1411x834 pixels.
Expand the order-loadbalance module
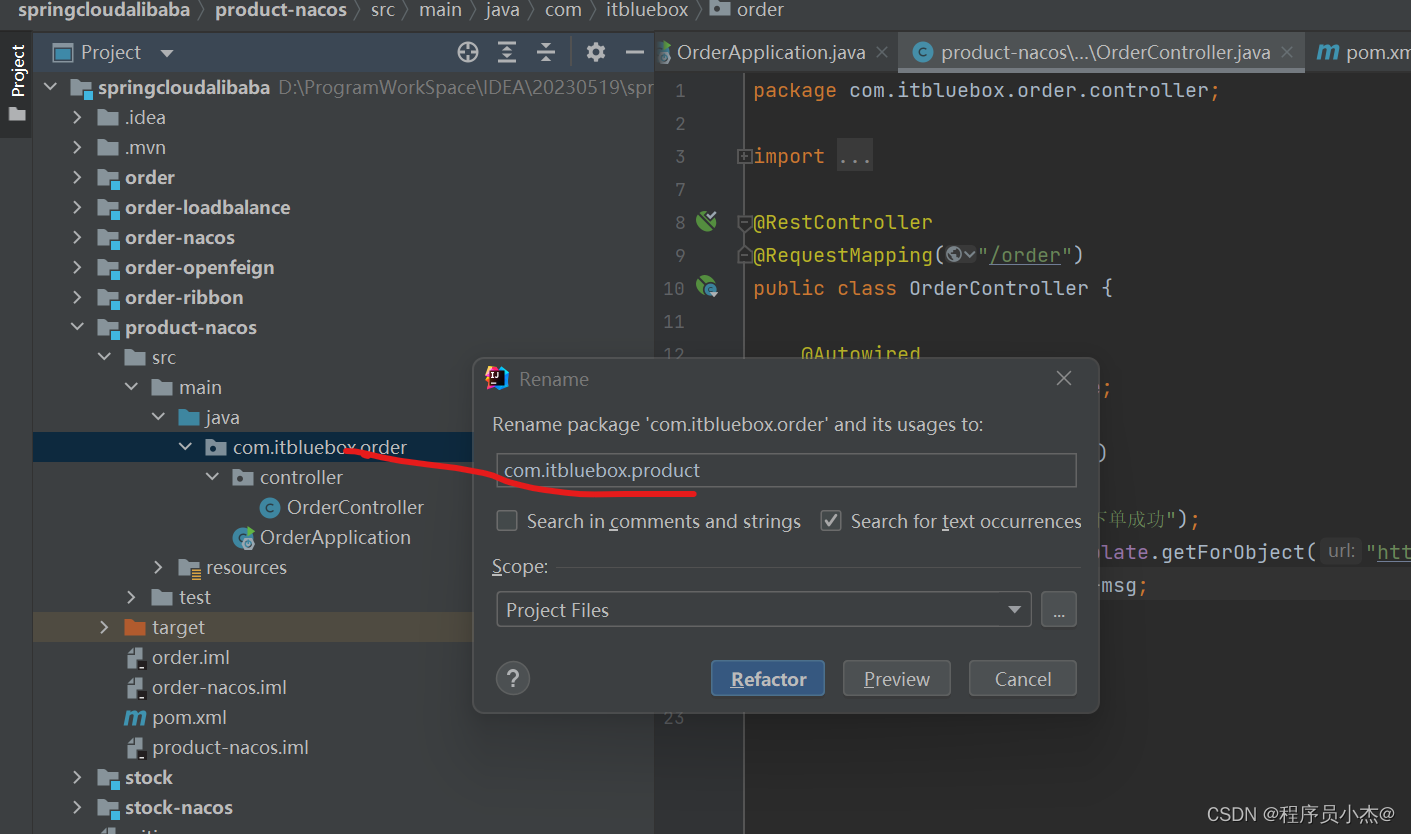pyautogui.click(x=78, y=208)
